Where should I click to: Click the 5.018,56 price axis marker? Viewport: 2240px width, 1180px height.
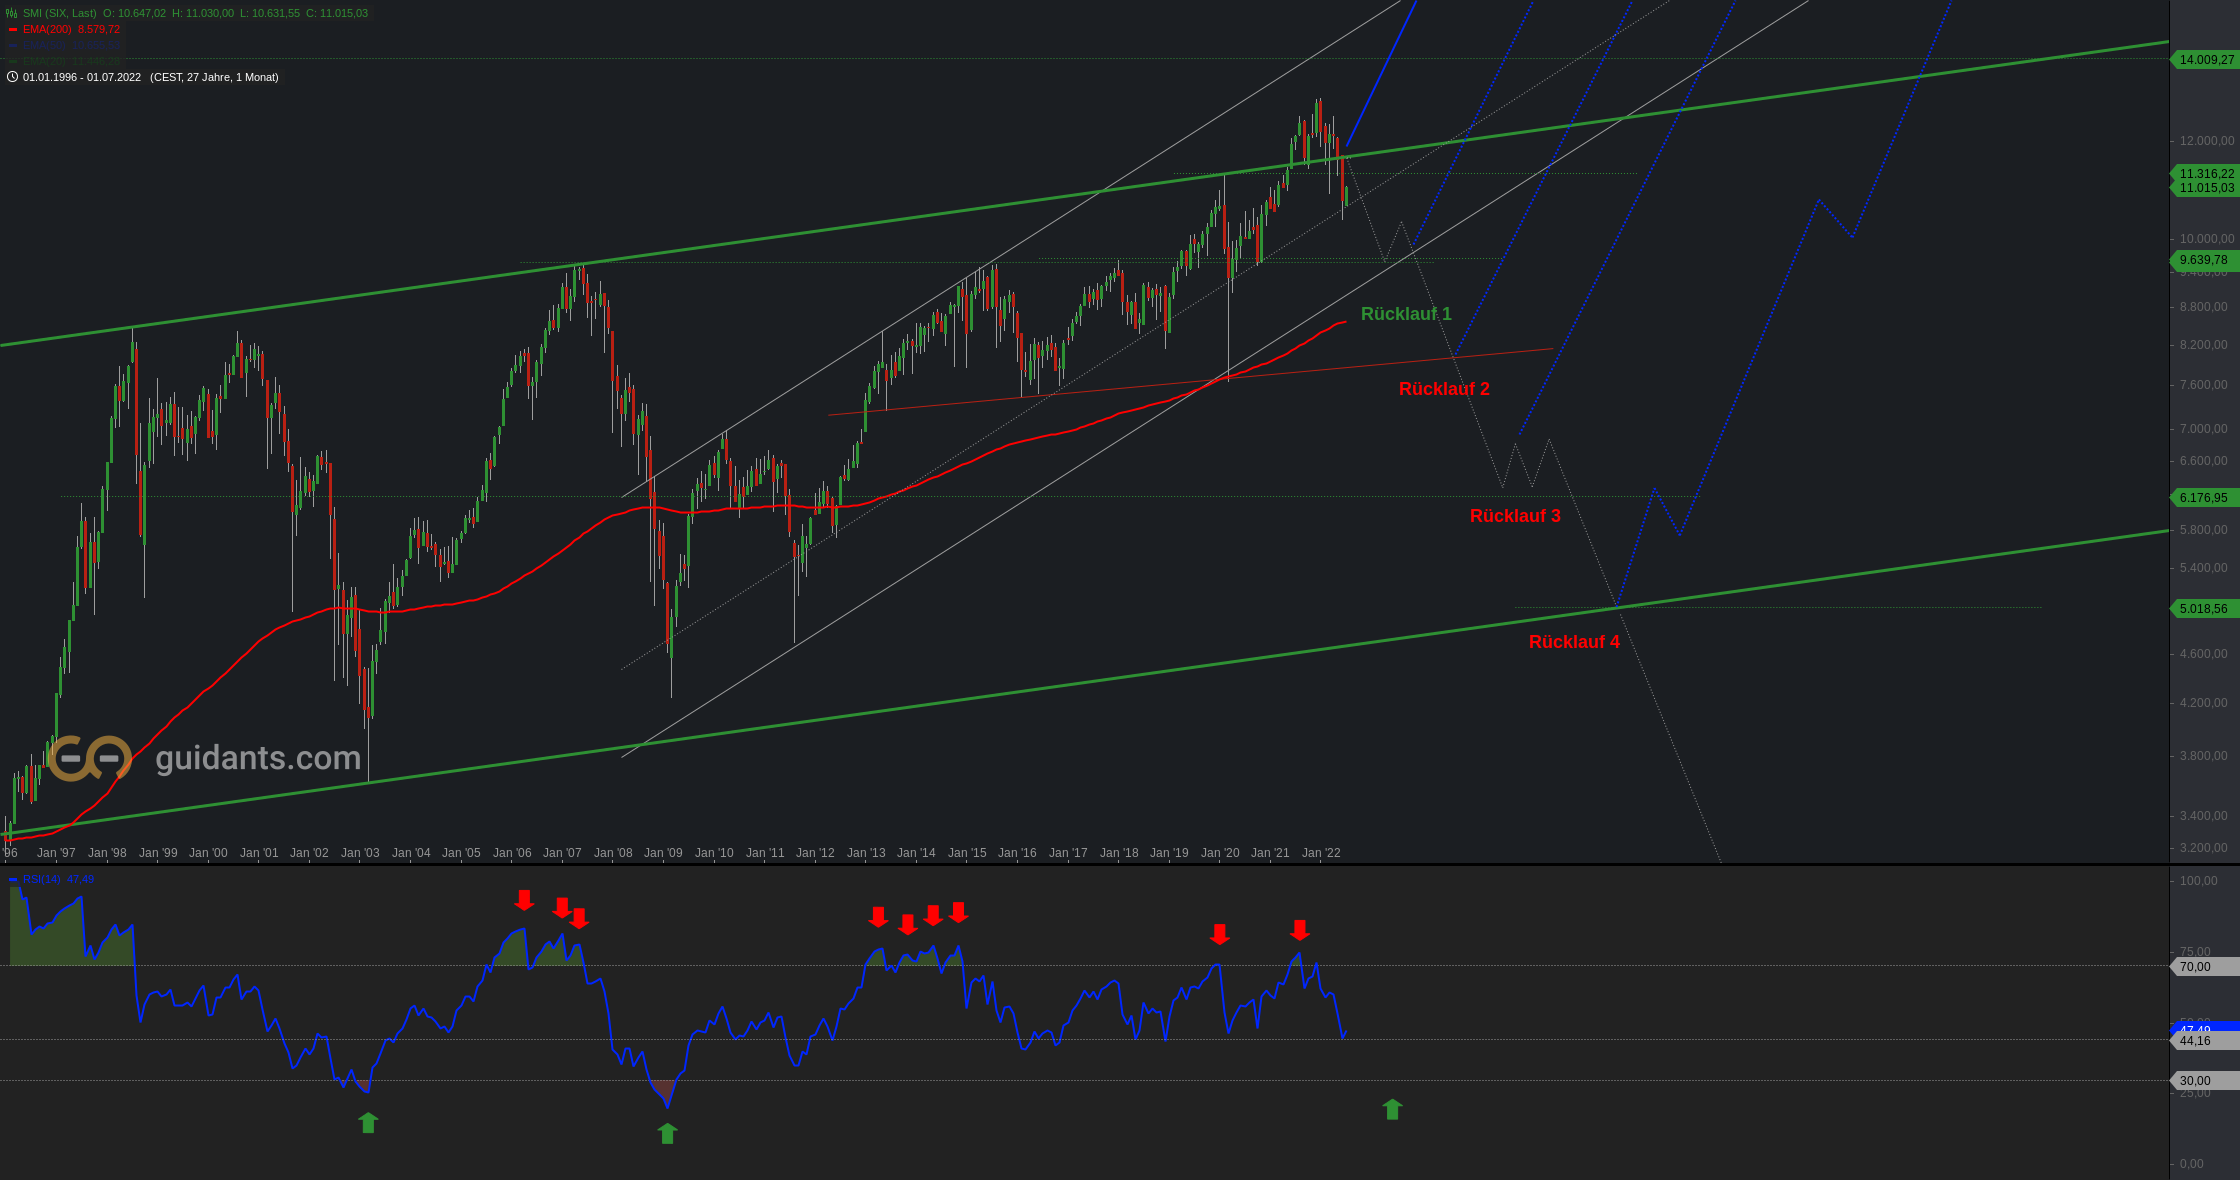click(2203, 609)
